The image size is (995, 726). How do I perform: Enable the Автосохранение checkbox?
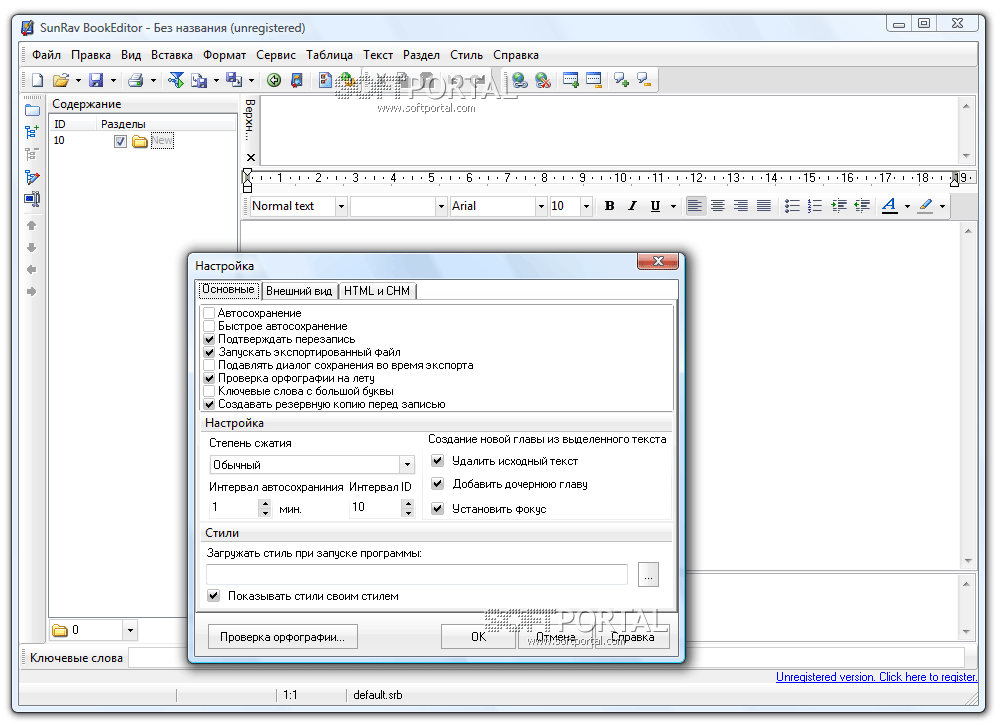point(209,313)
